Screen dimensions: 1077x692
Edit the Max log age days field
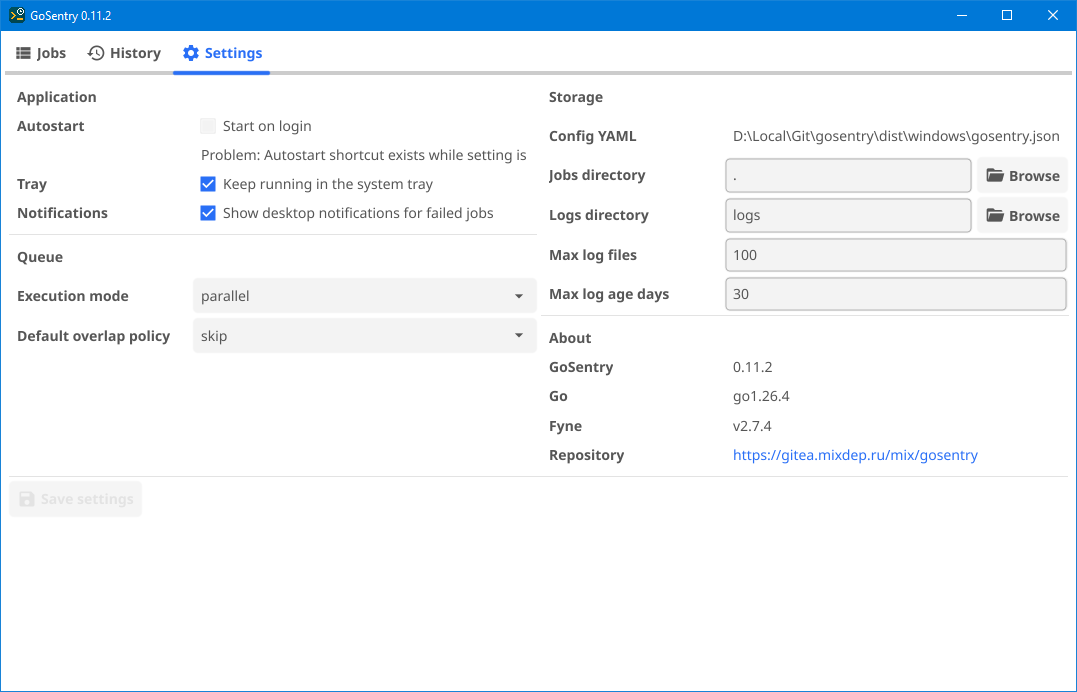pos(896,294)
